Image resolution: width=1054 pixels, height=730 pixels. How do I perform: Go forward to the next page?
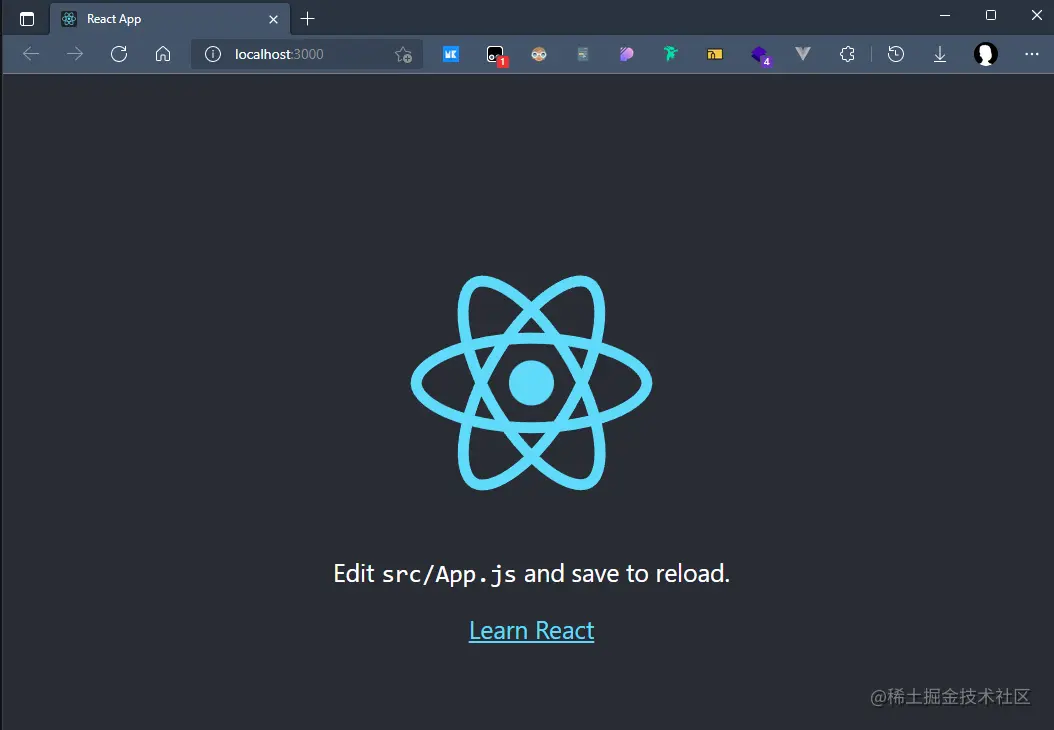[75, 54]
